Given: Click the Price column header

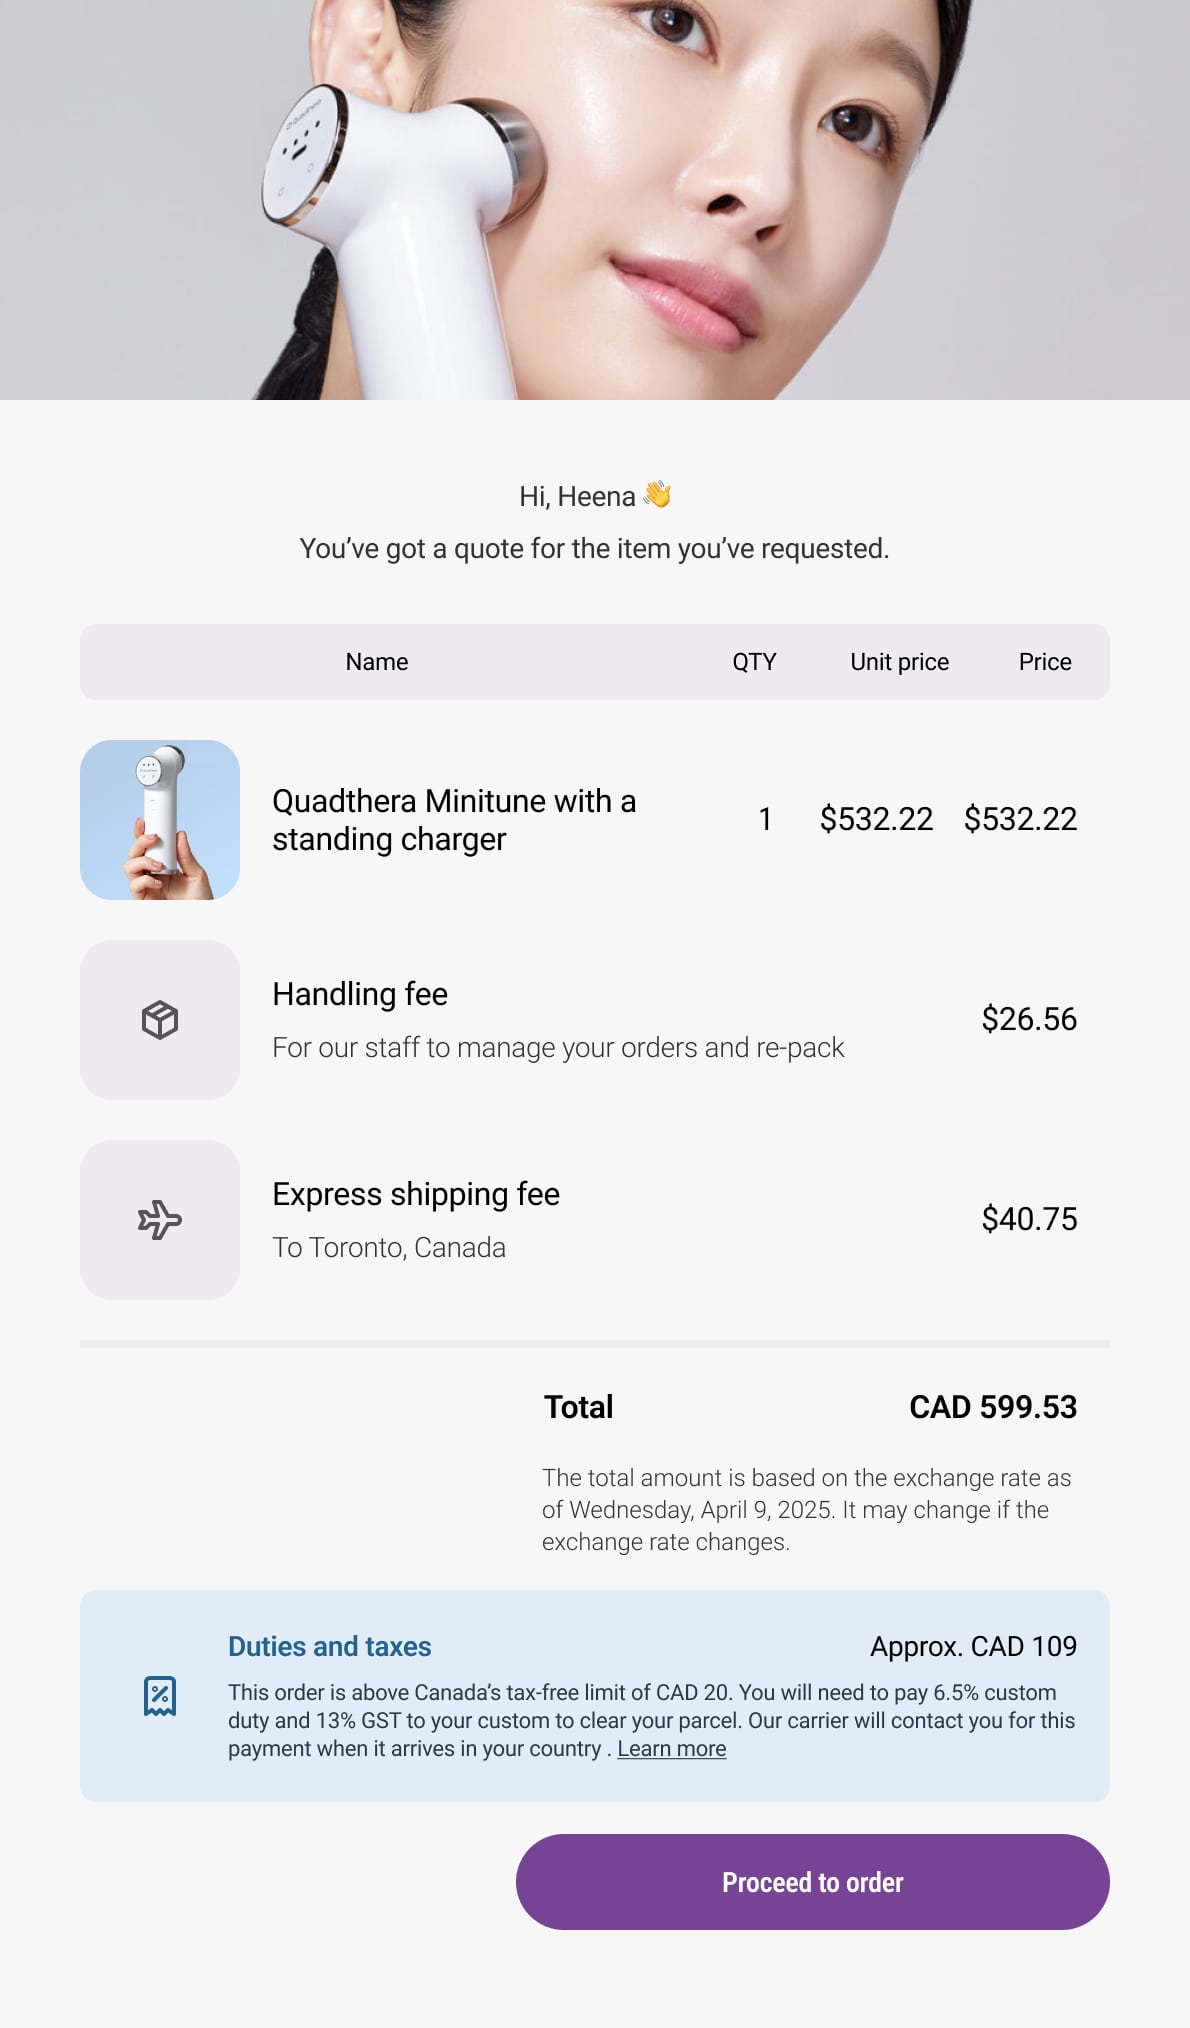Looking at the screenshot, I should (1045, 662).
